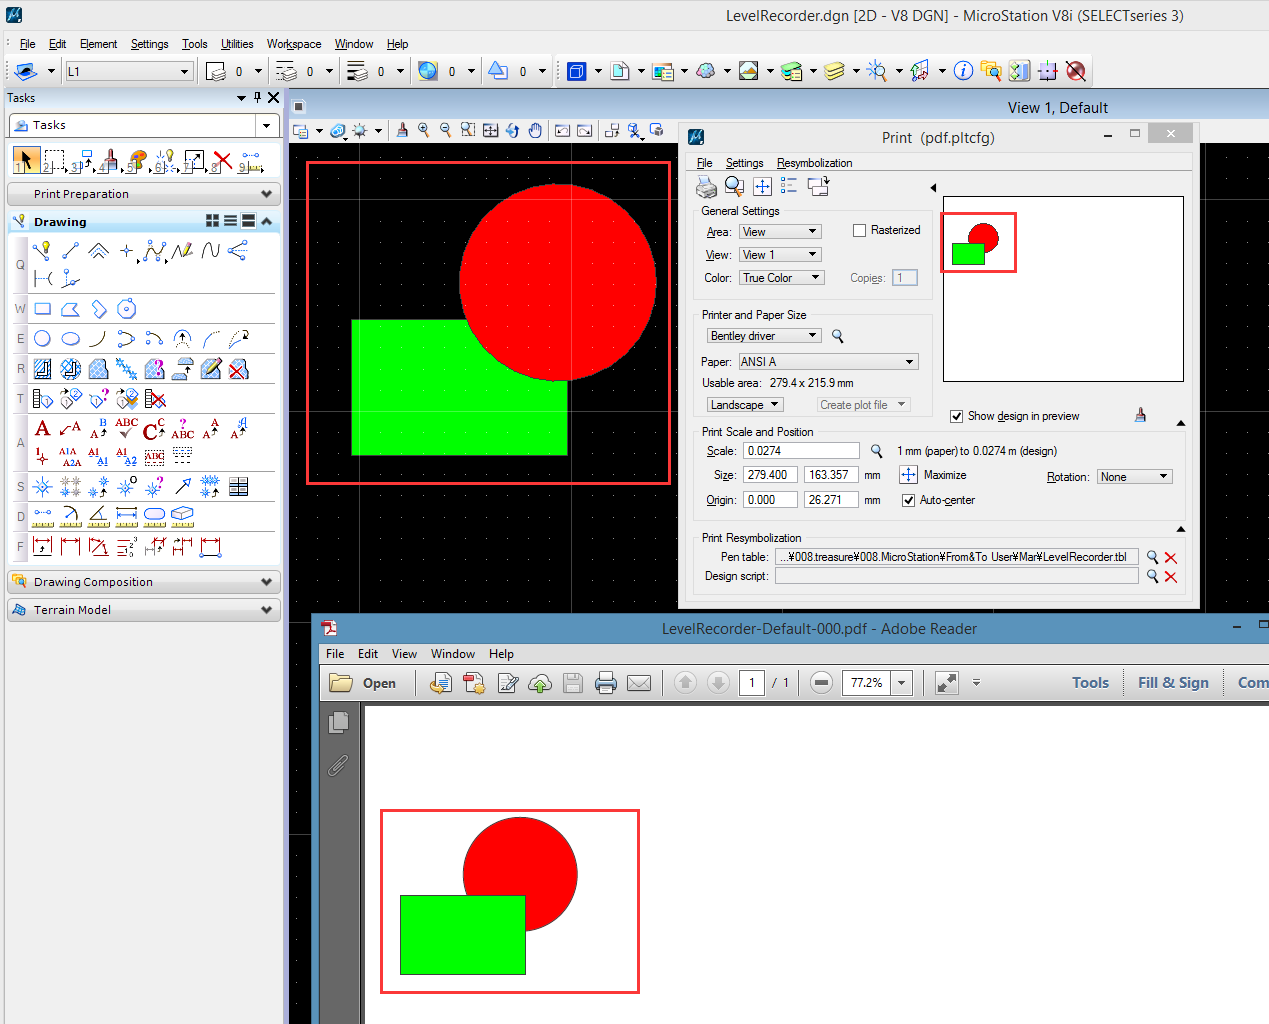Open the Resymbolization menu in Print dialog
The image size is (1269, 1024).
pyautogui.click(x=814, y=163)
